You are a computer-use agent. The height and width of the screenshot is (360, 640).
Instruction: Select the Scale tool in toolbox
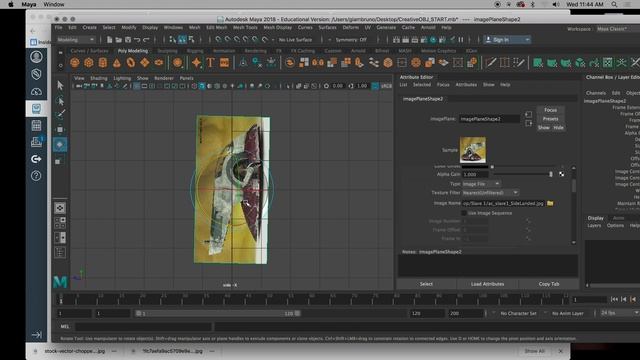[59, 160]
